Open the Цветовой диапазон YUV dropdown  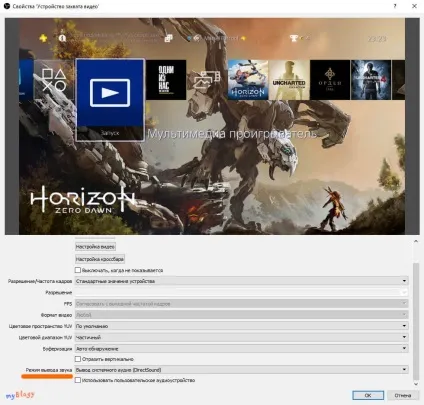coord(241,337)
